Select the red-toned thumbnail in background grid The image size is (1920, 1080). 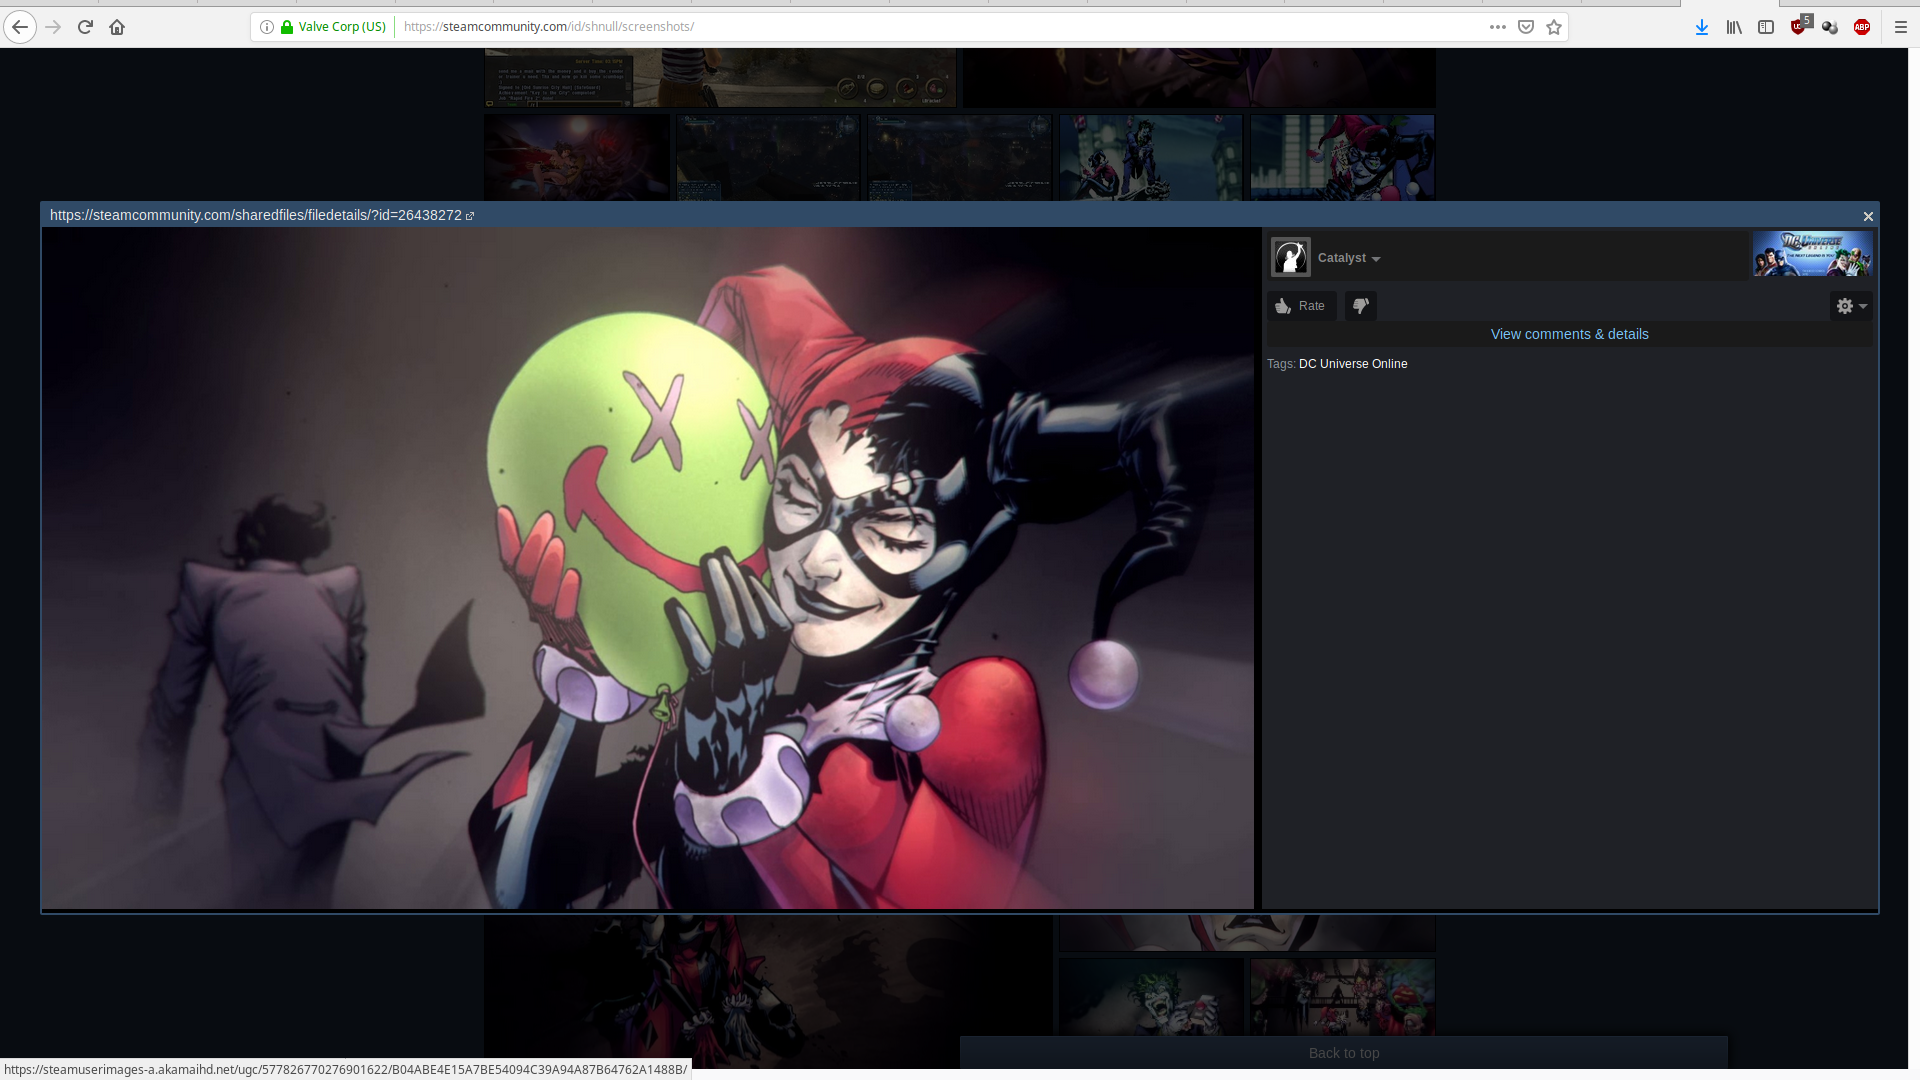(x=577, y=157)
